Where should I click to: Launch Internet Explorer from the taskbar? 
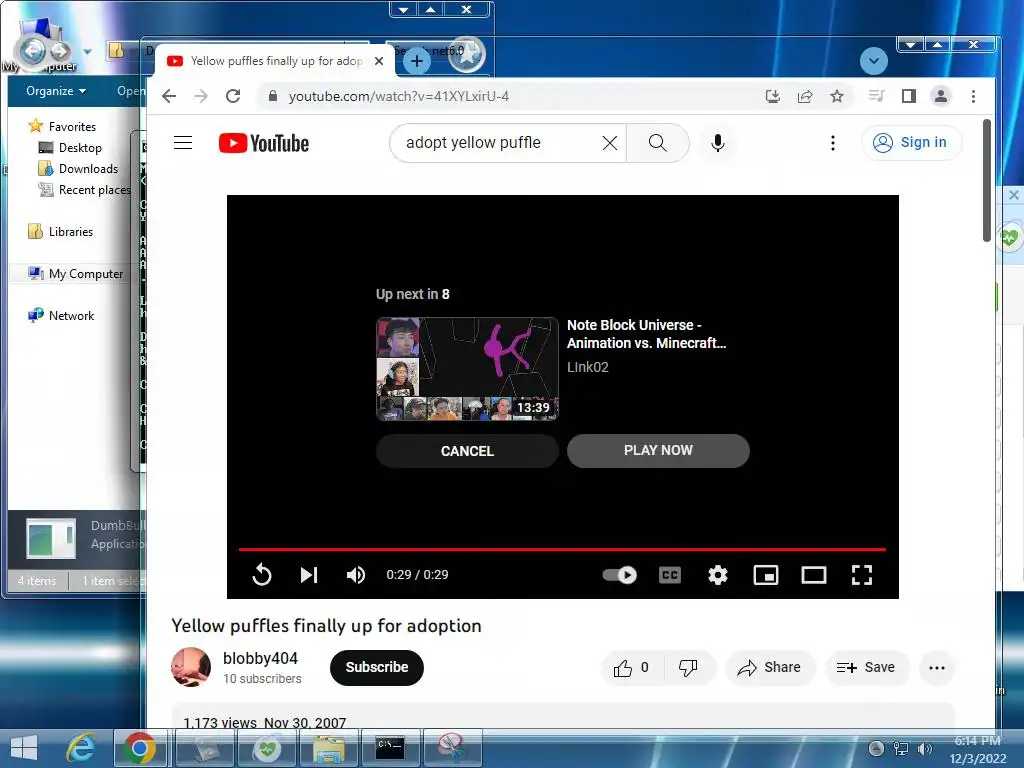pyautogui.click(x=81, y=748)
